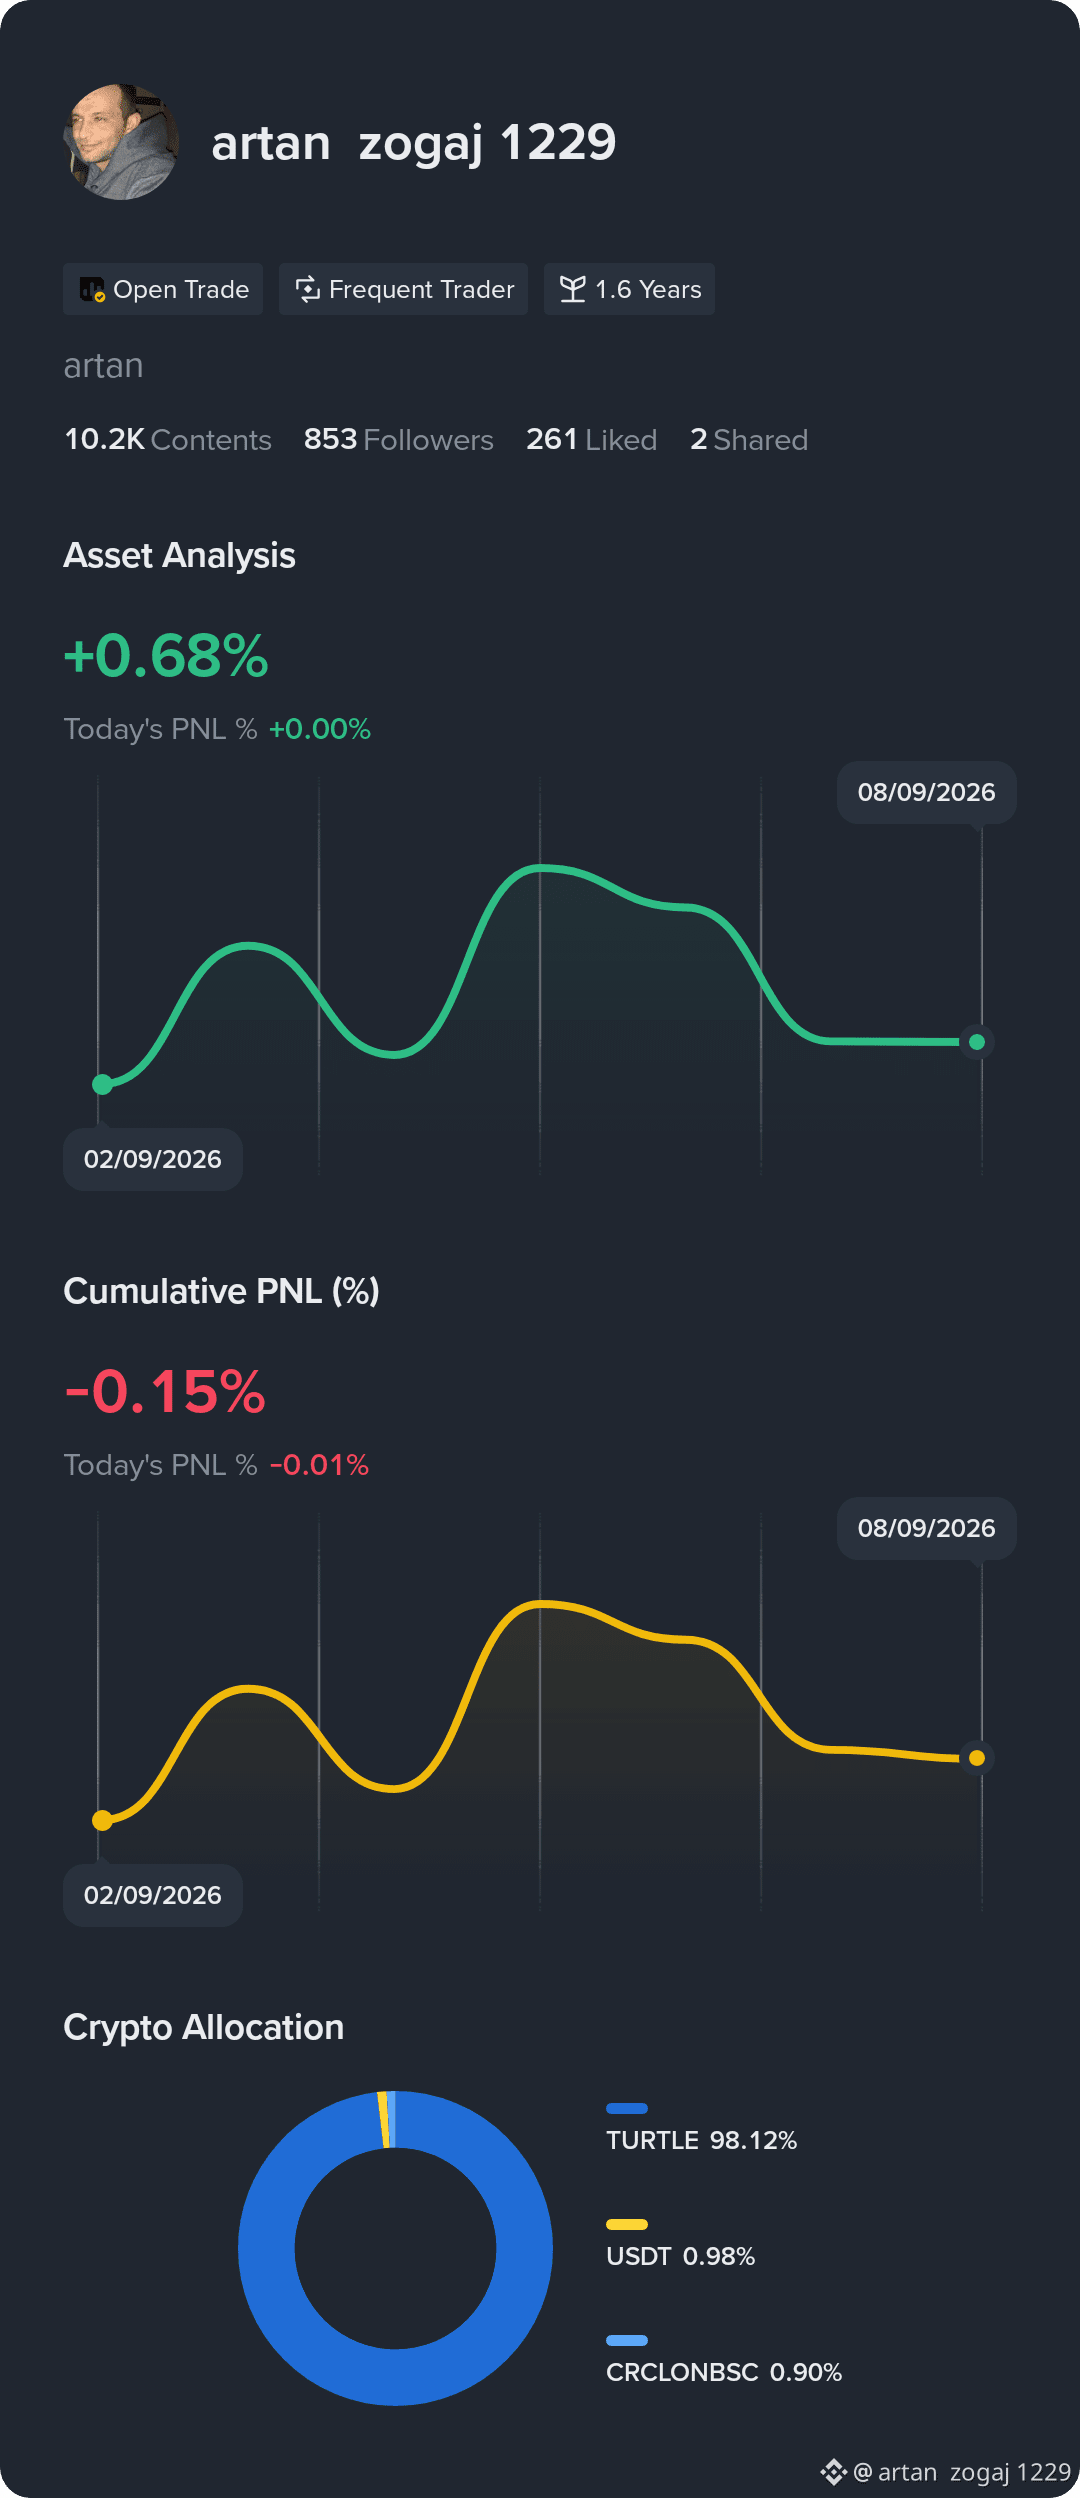Image resolution: width=1080 pixels, height=2498 pixels.
Task: Open the artan zogaj profile avatar
Action: pyautogui.click(x=122, y=142)
